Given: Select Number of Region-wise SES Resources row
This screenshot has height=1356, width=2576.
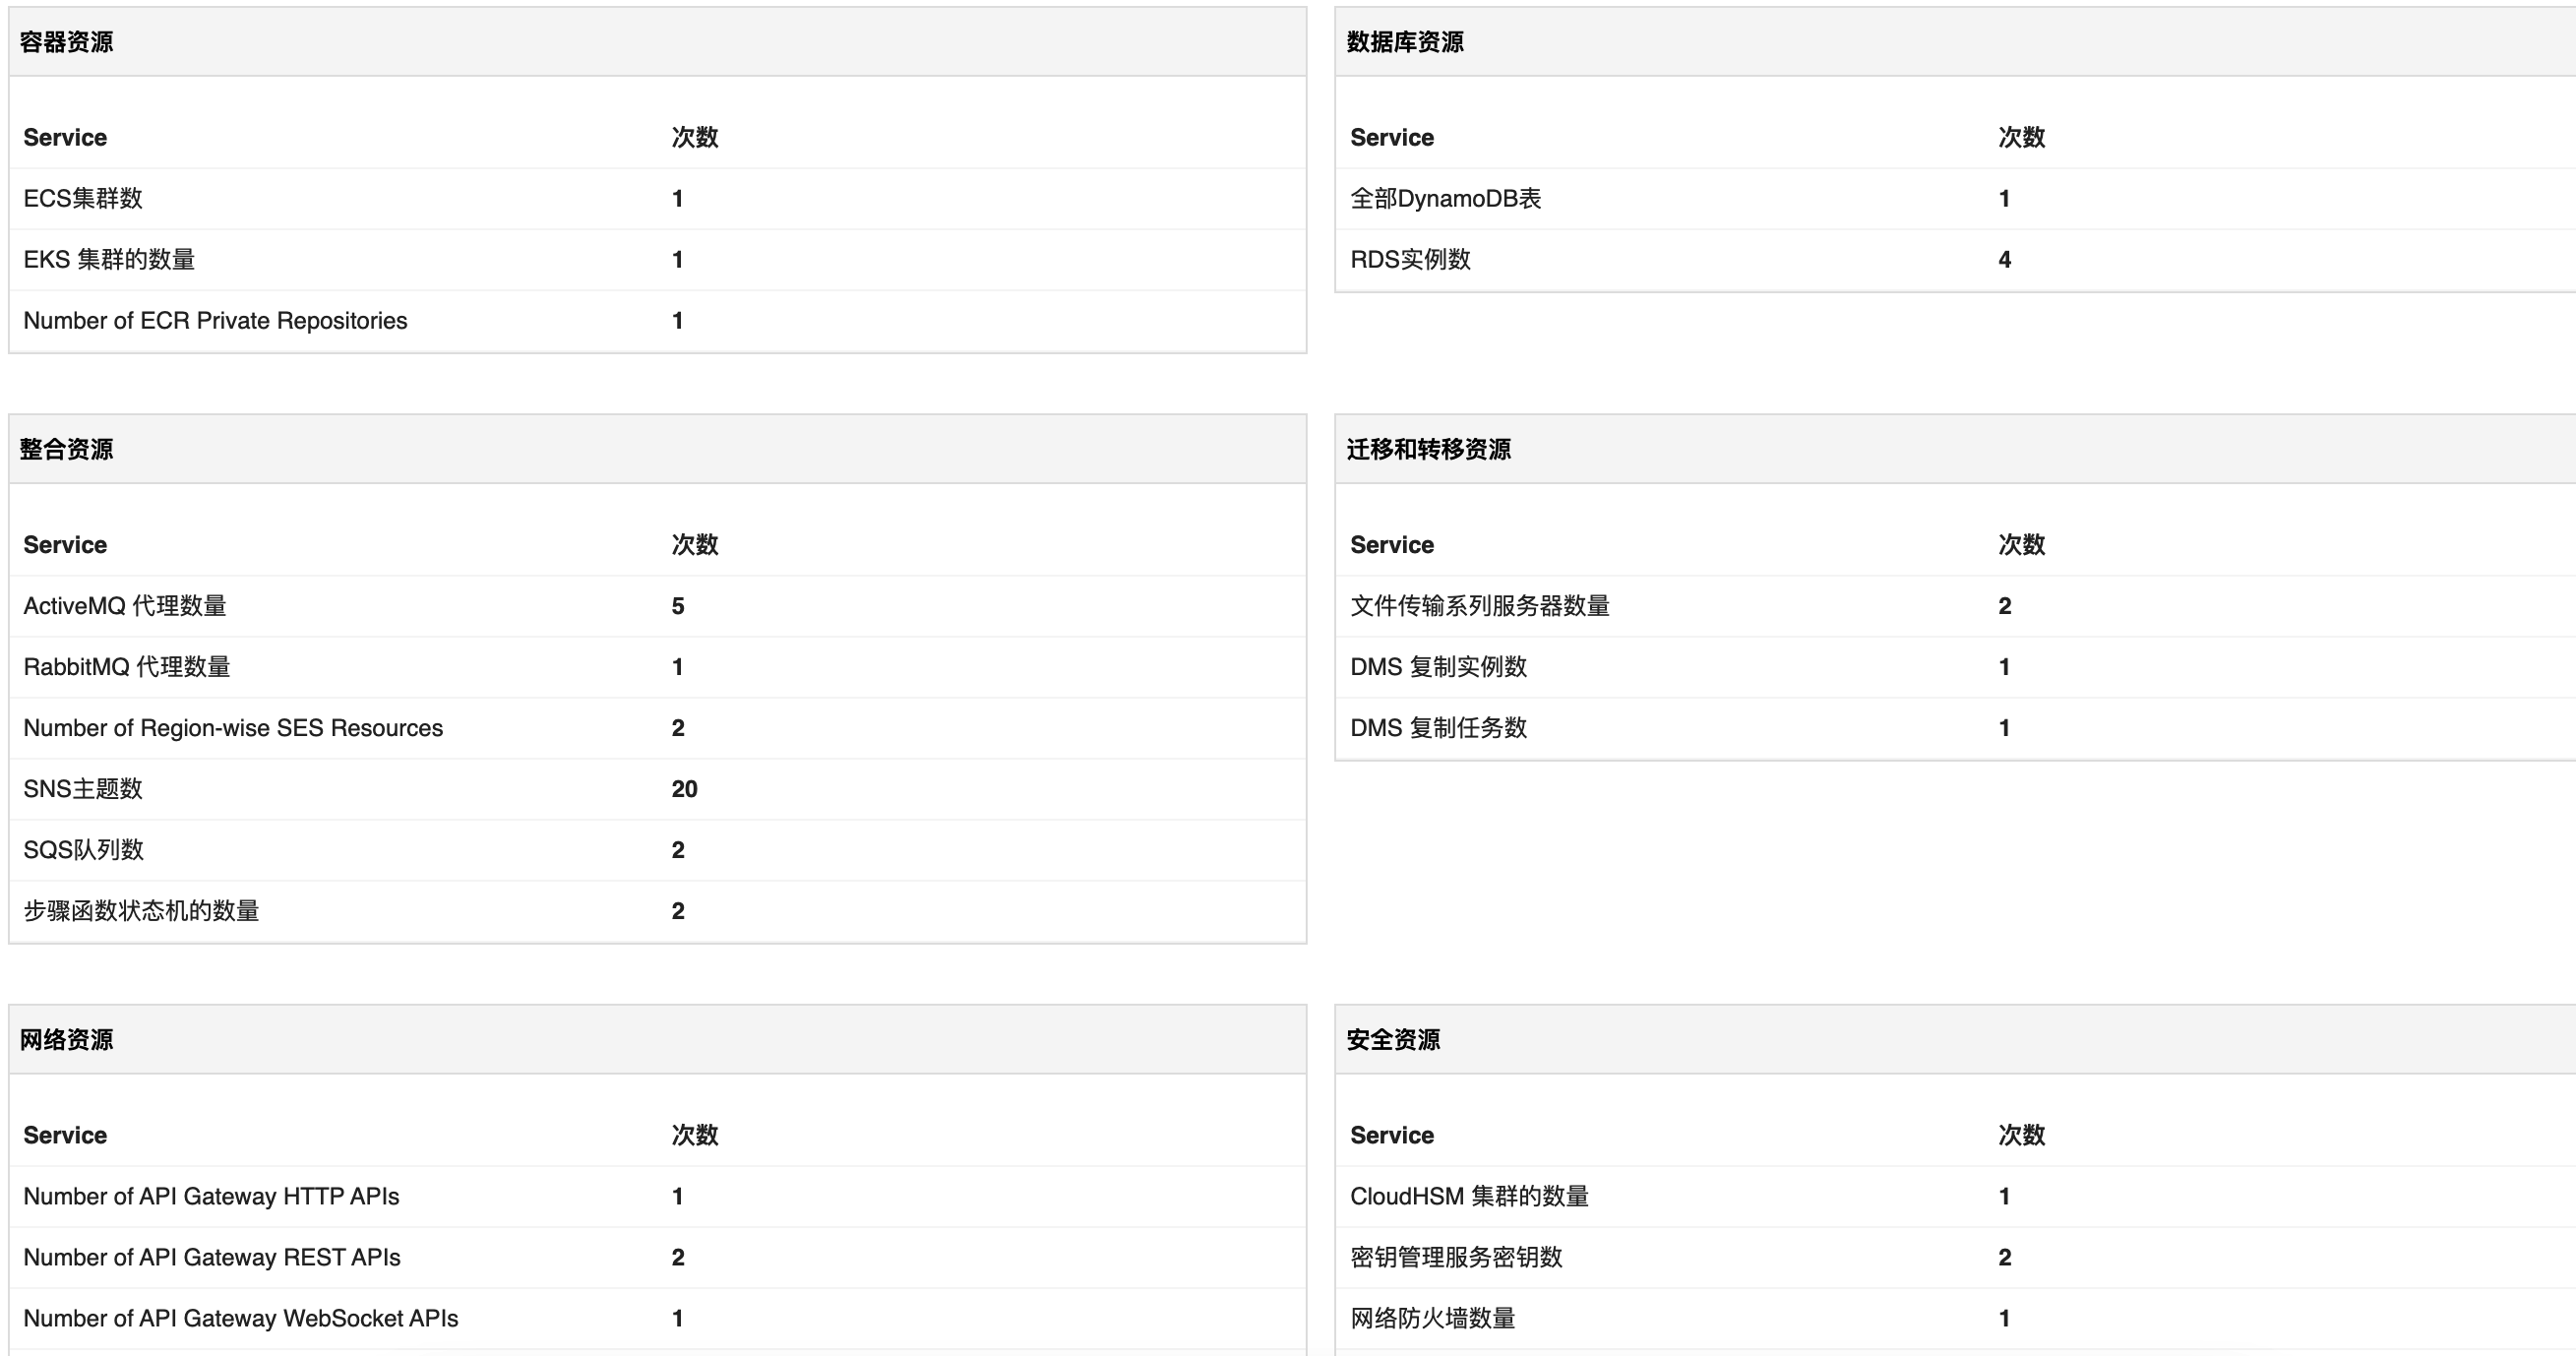Looking at the screenshot, I should (657, 727).
